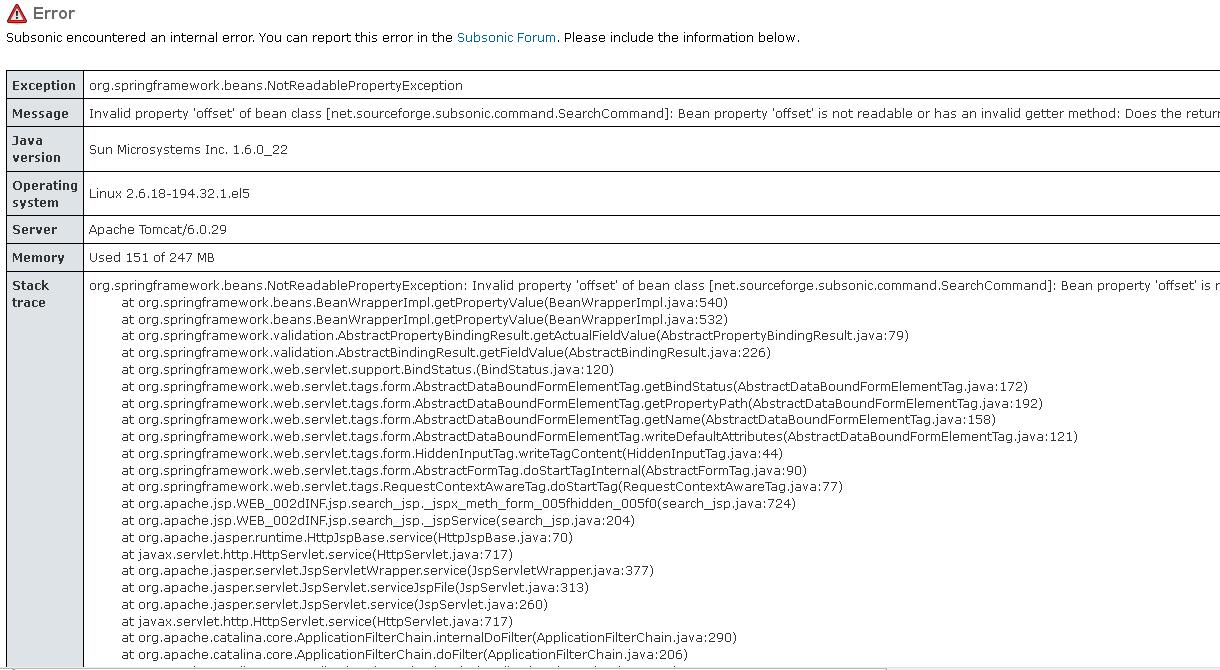1220x670 pixels.
Task: Click the JspServlet.serviceJspFile stack trace line
Action: click(355, 588)
